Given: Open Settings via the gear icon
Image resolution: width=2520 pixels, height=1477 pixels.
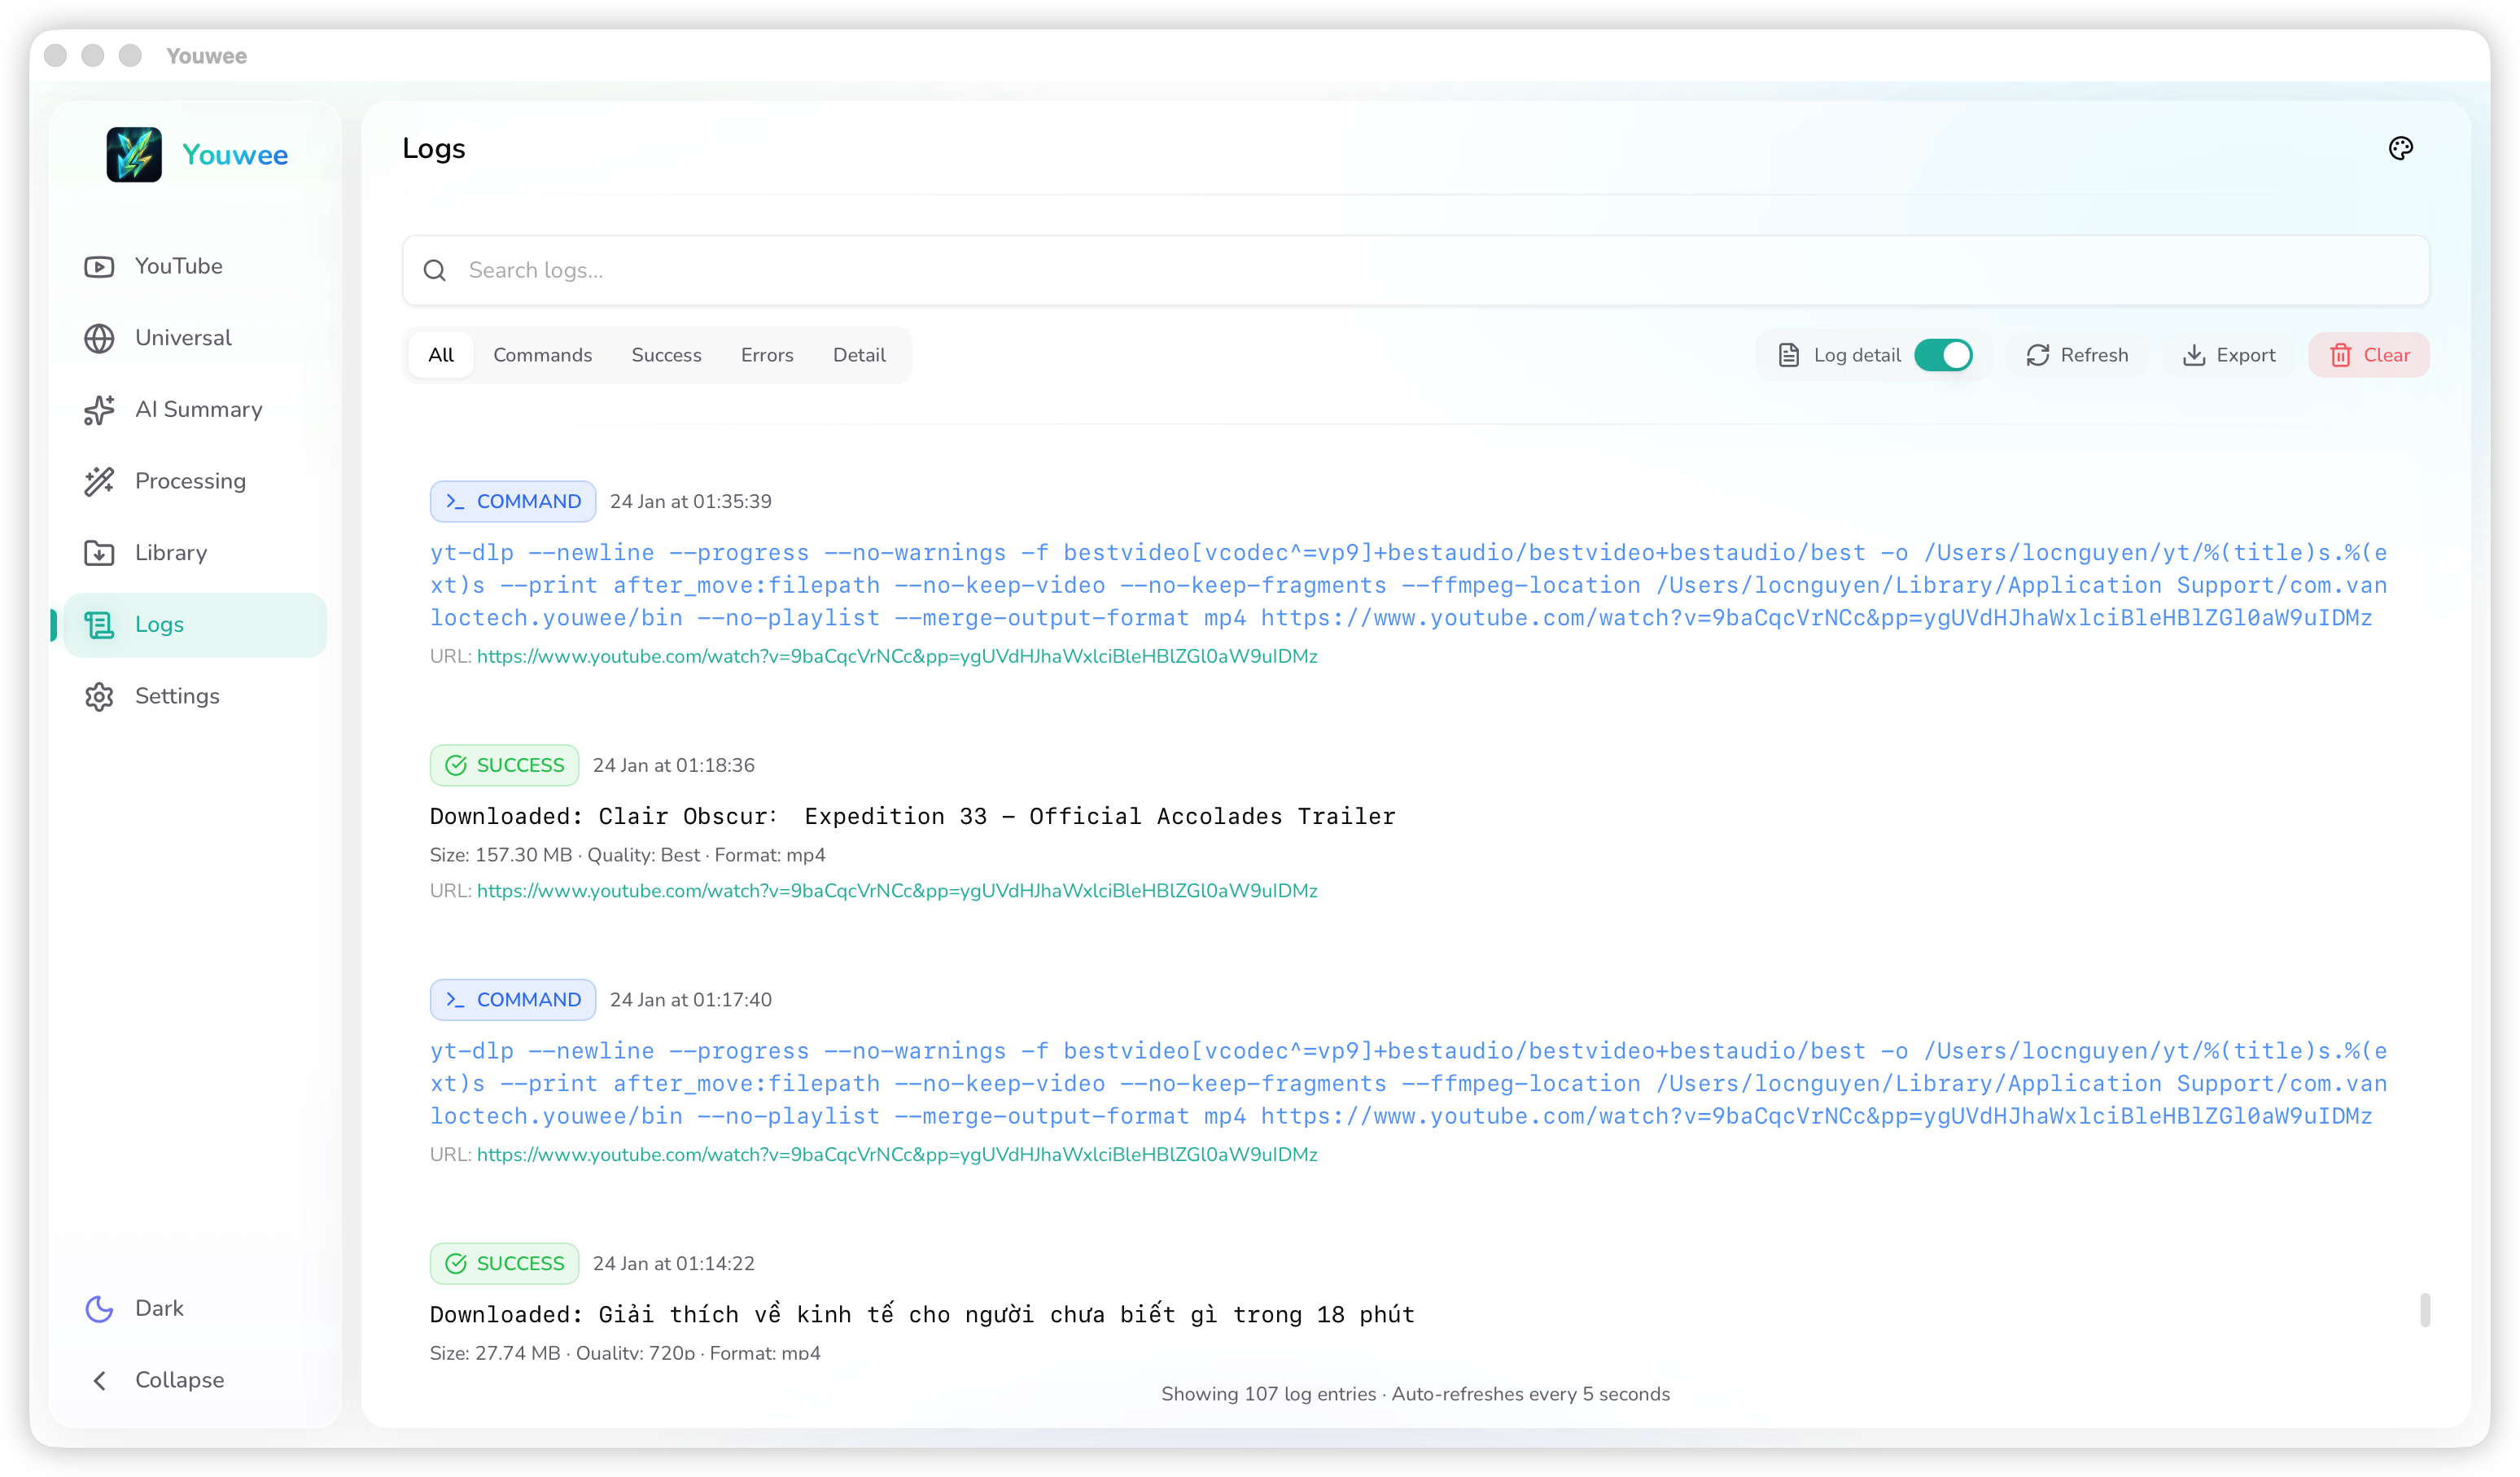Looking at the screenshot, I should coord(99,696).
